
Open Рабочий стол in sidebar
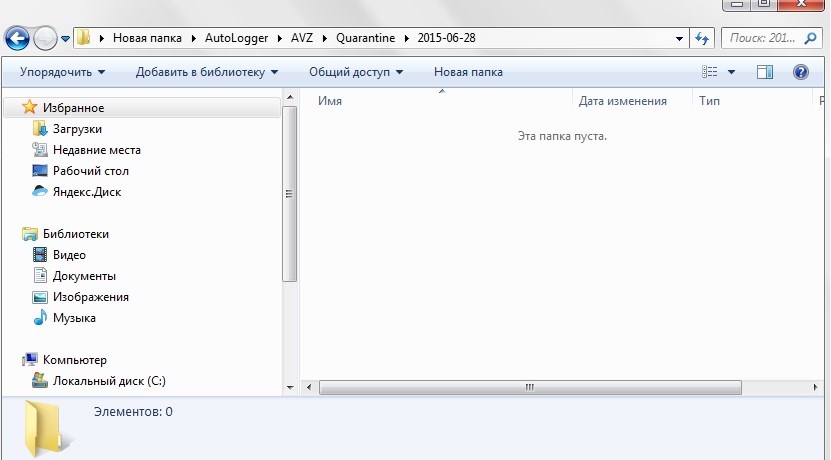91,171
